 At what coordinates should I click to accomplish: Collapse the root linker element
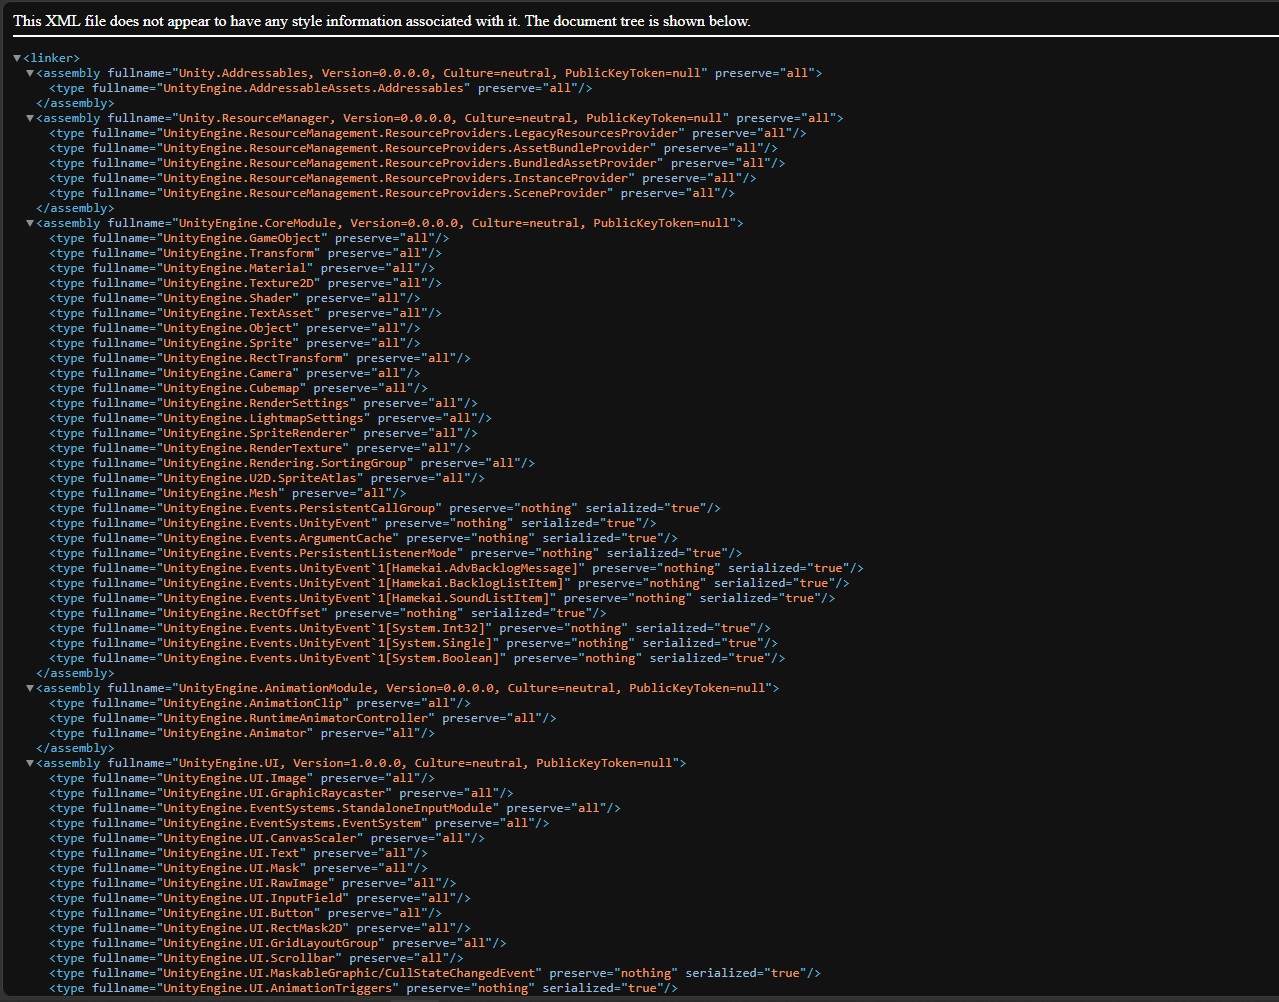pyautogui.click(x=17, y=58)
